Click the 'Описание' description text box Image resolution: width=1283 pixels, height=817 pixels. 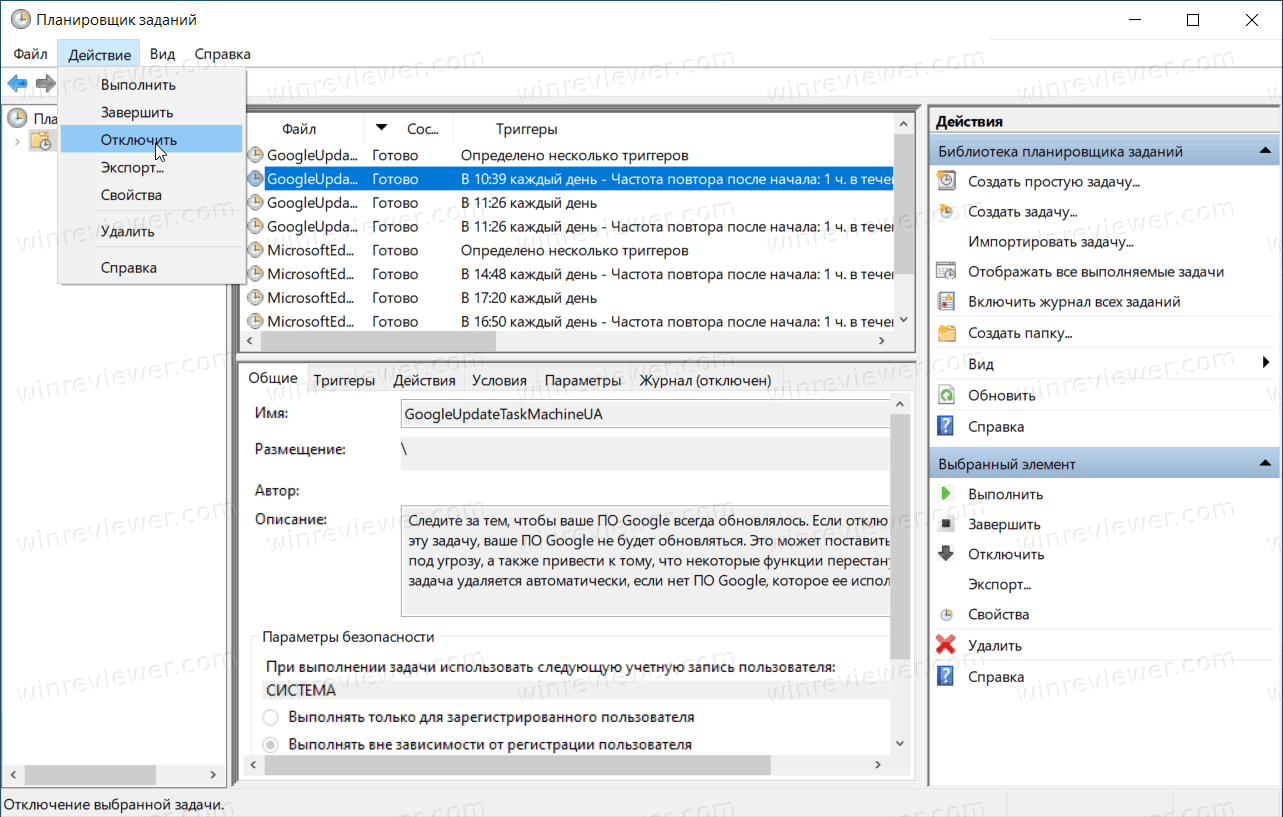tap(645, 560)
